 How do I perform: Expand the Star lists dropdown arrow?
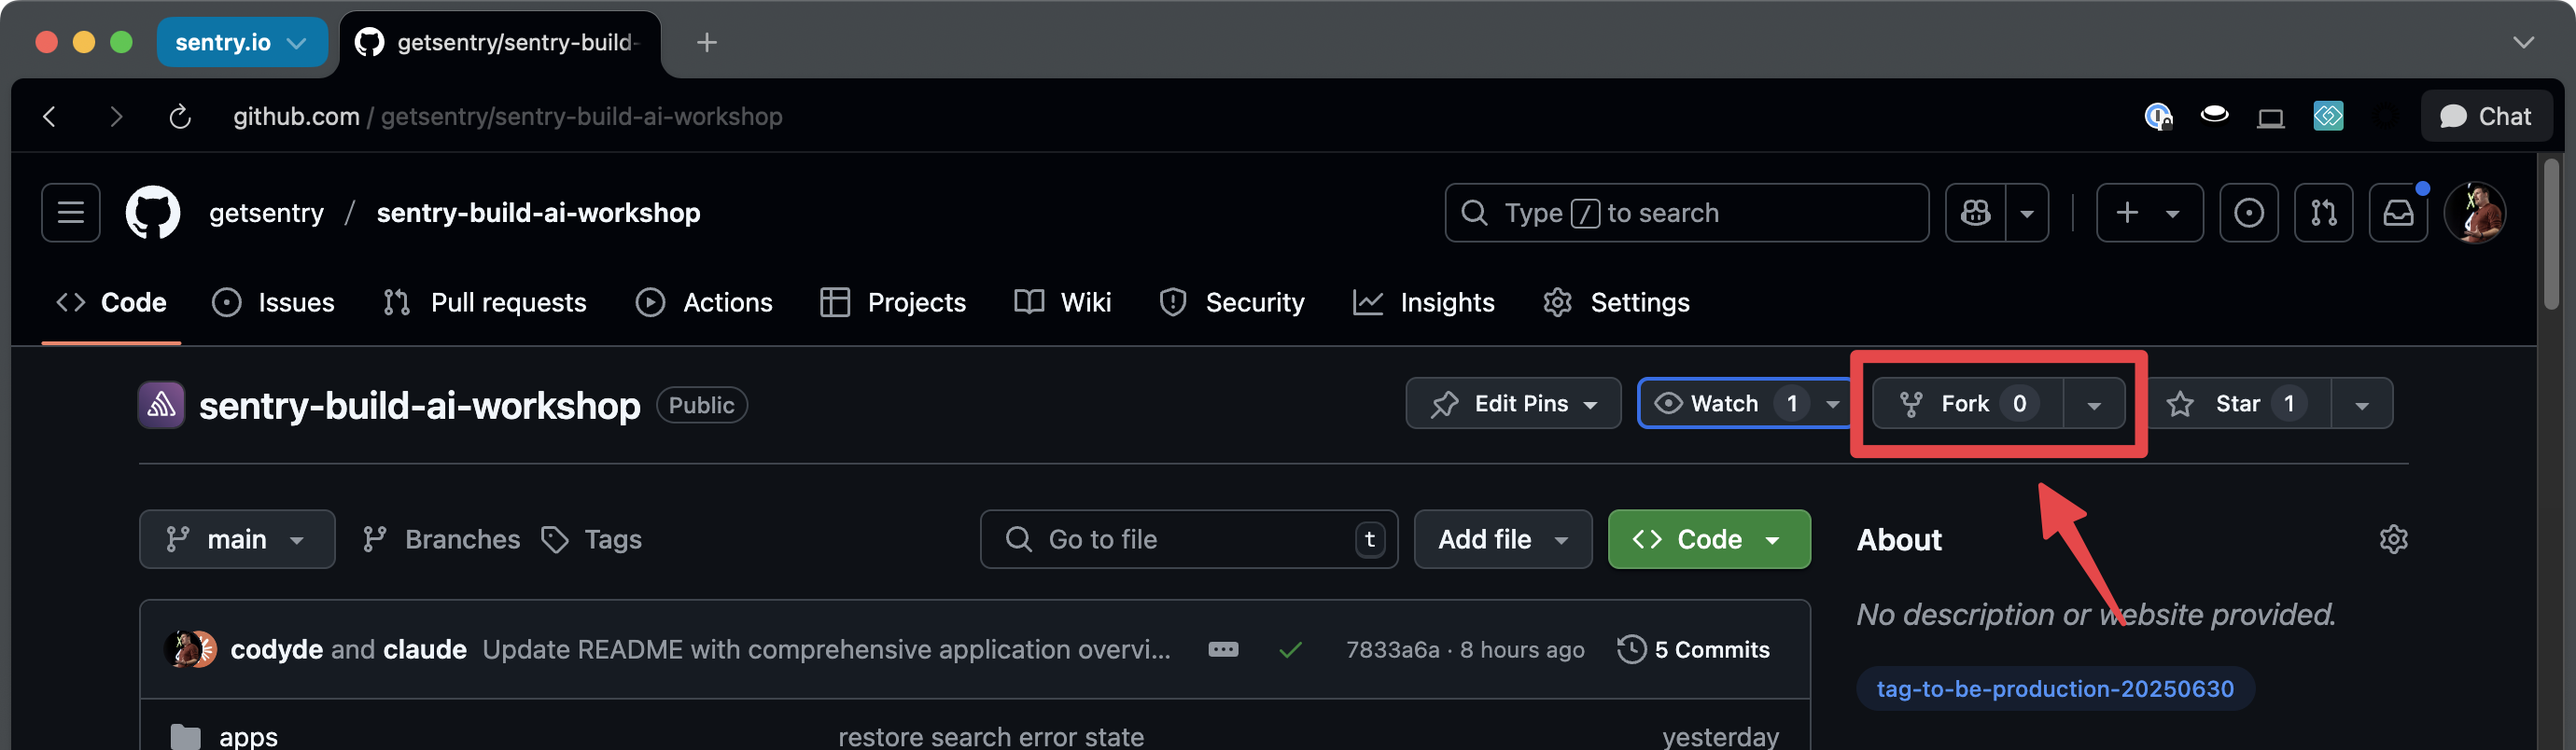[x=2362, y=404]
